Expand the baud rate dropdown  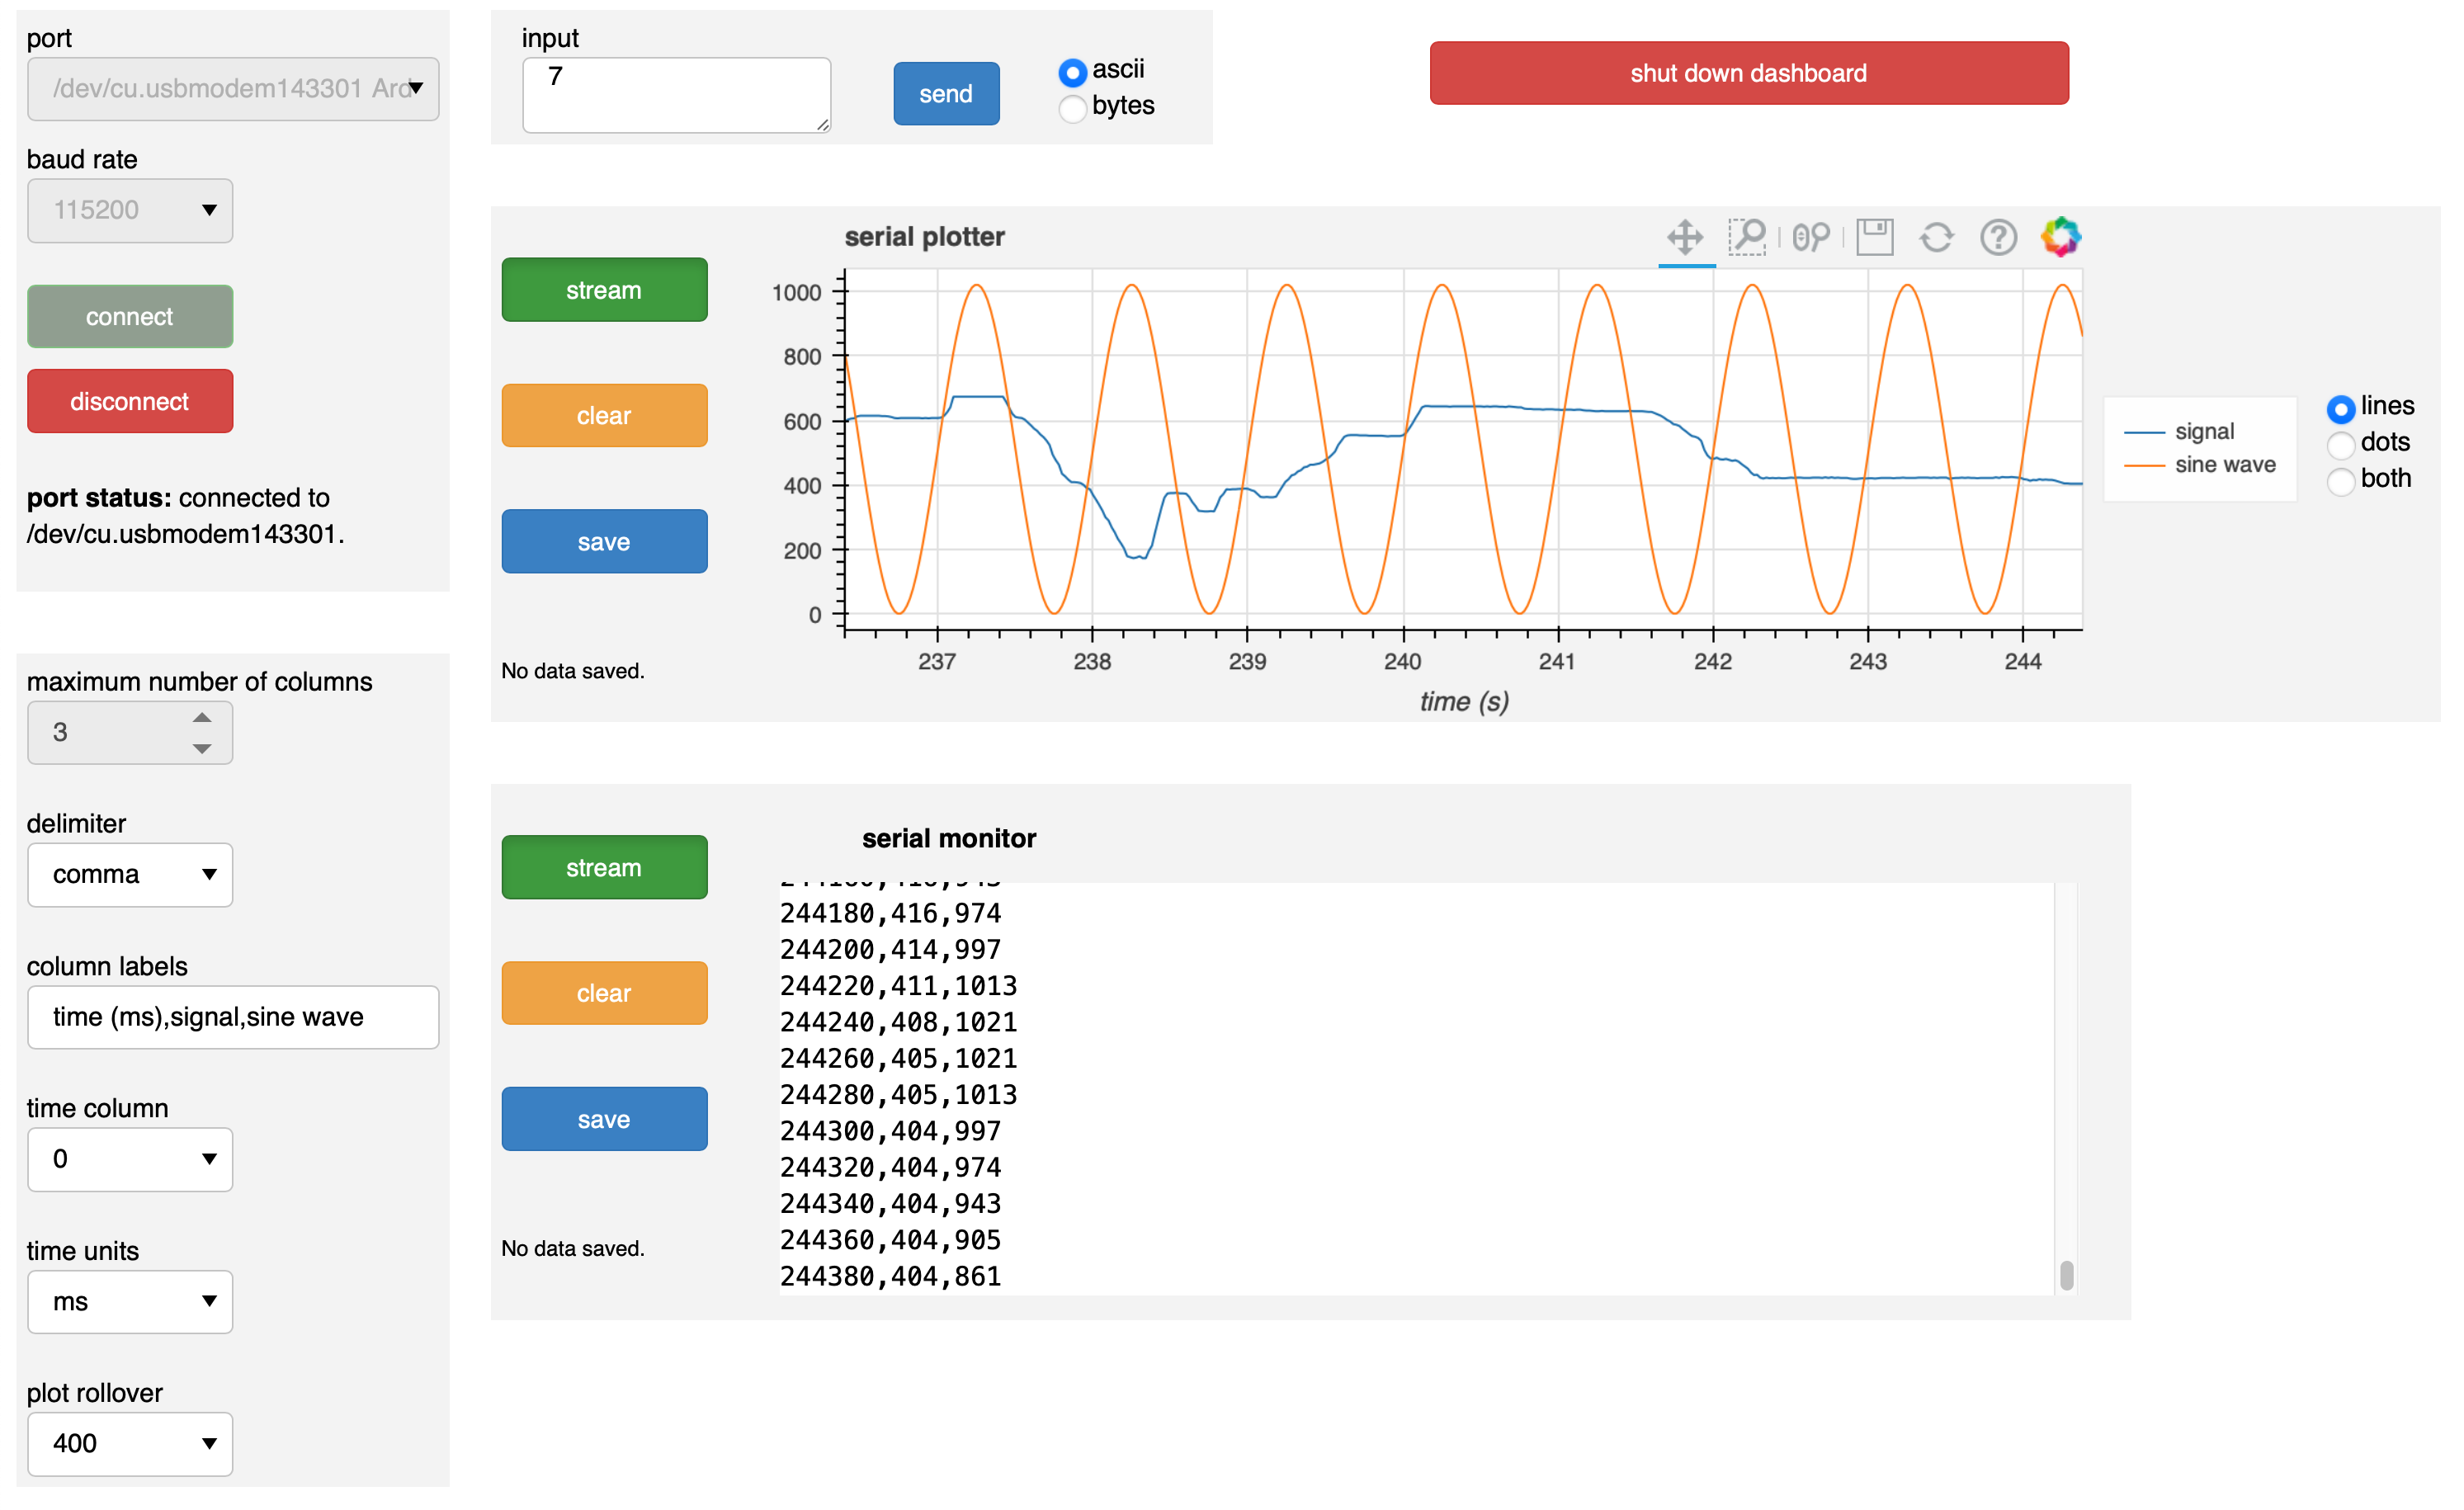pos(132,208)
